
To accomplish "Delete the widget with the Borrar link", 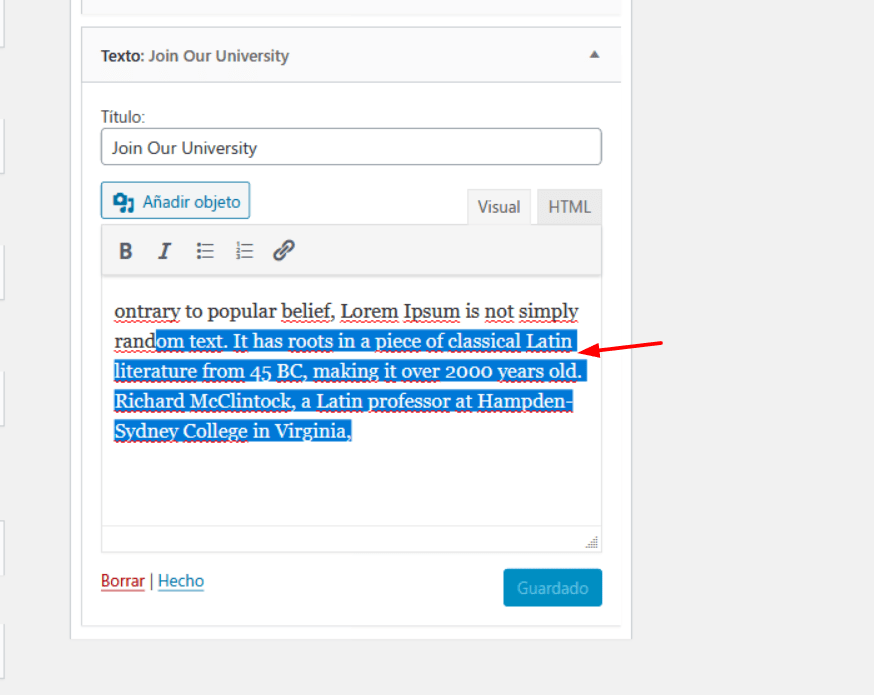I will click(x=123, y=581).
